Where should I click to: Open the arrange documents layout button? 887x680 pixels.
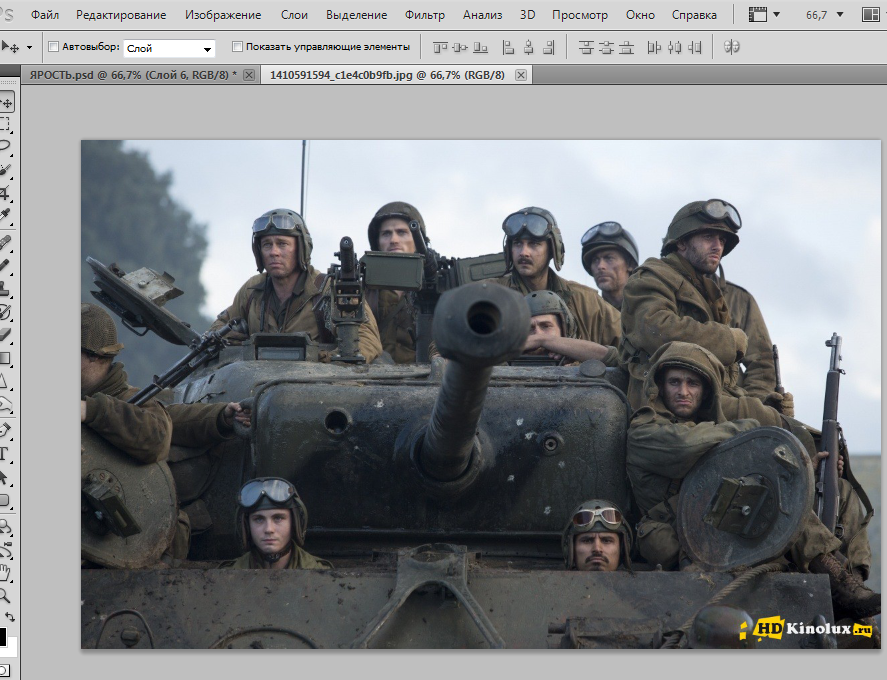[870, 15]
